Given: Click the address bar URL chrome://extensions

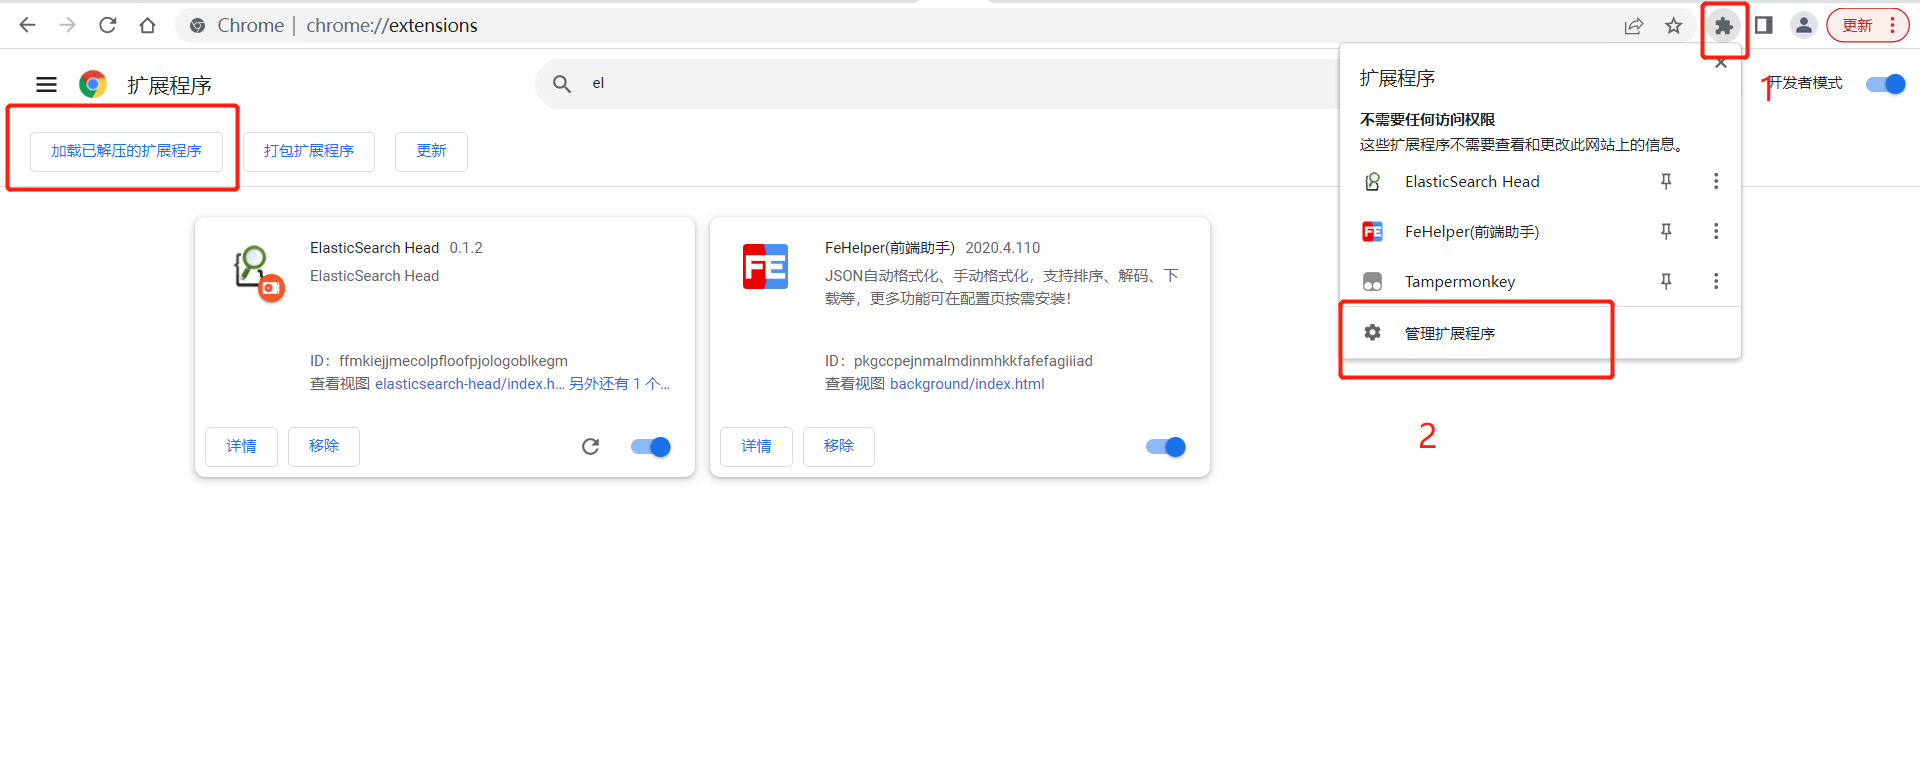Looking at the screenshot, I should coord(392,25).
